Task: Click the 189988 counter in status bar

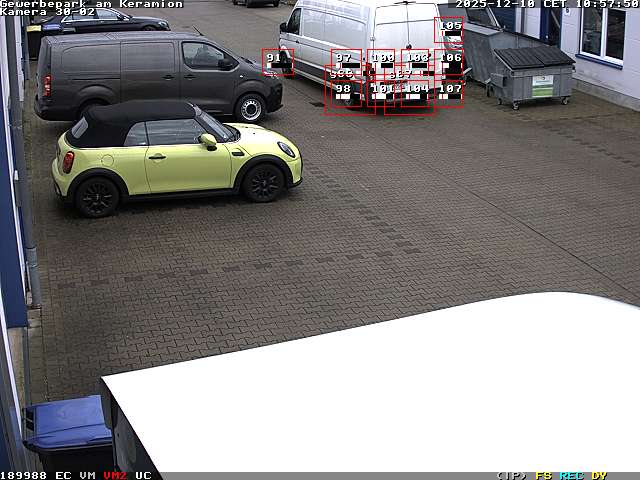Action: pos(23,475)
